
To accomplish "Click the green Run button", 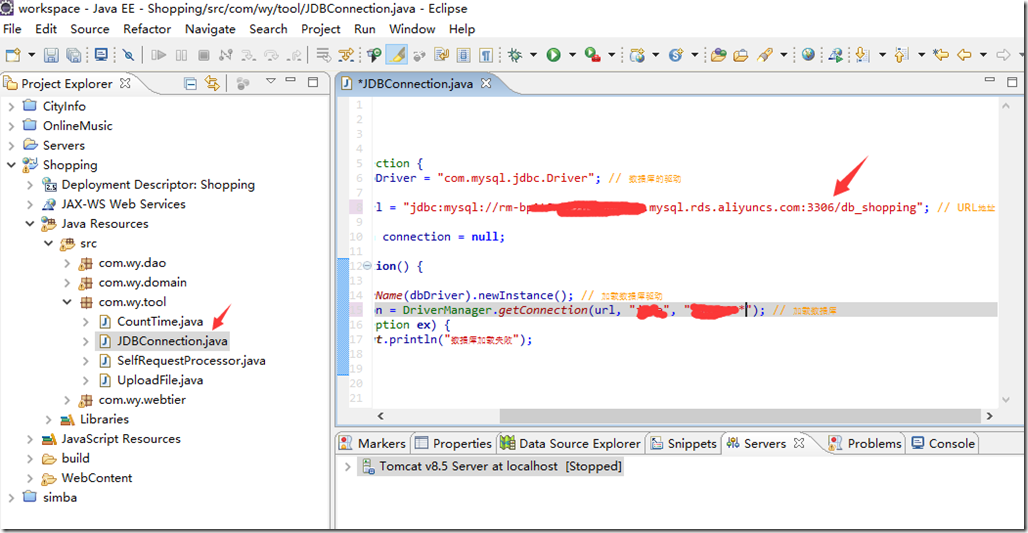I will coord(554,55).
